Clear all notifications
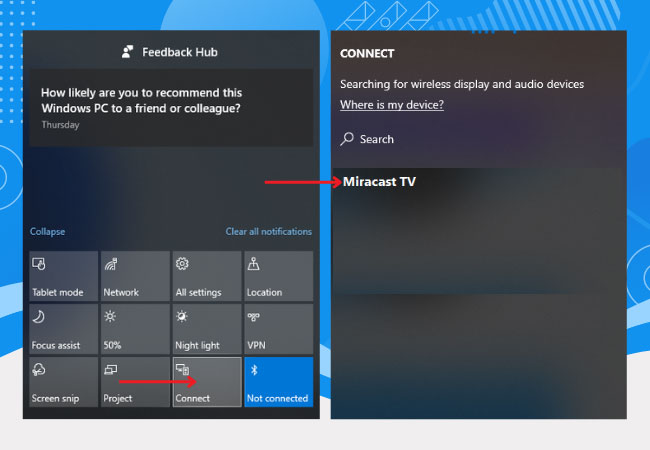The height and width of the screenshot is (450, 650). (x=268, y=231)
